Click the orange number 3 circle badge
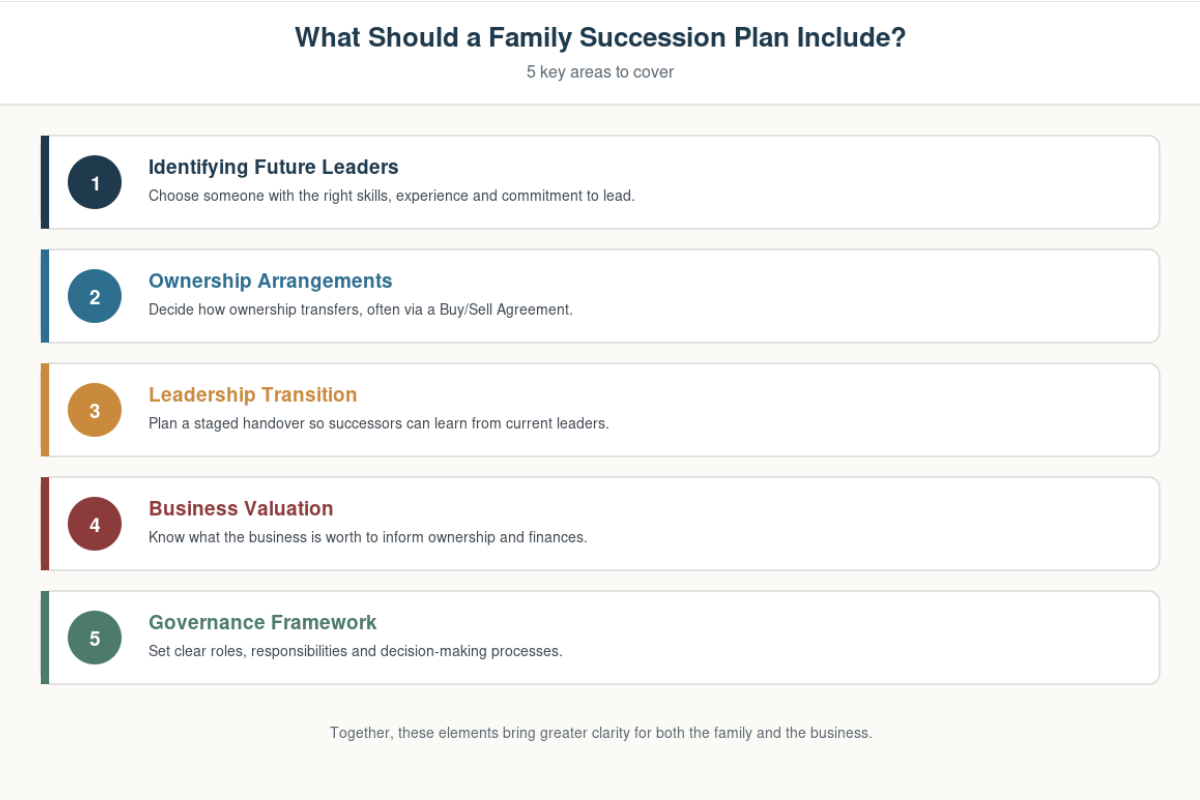This screenshot has height=800, width=1200. tap(95, 410)
